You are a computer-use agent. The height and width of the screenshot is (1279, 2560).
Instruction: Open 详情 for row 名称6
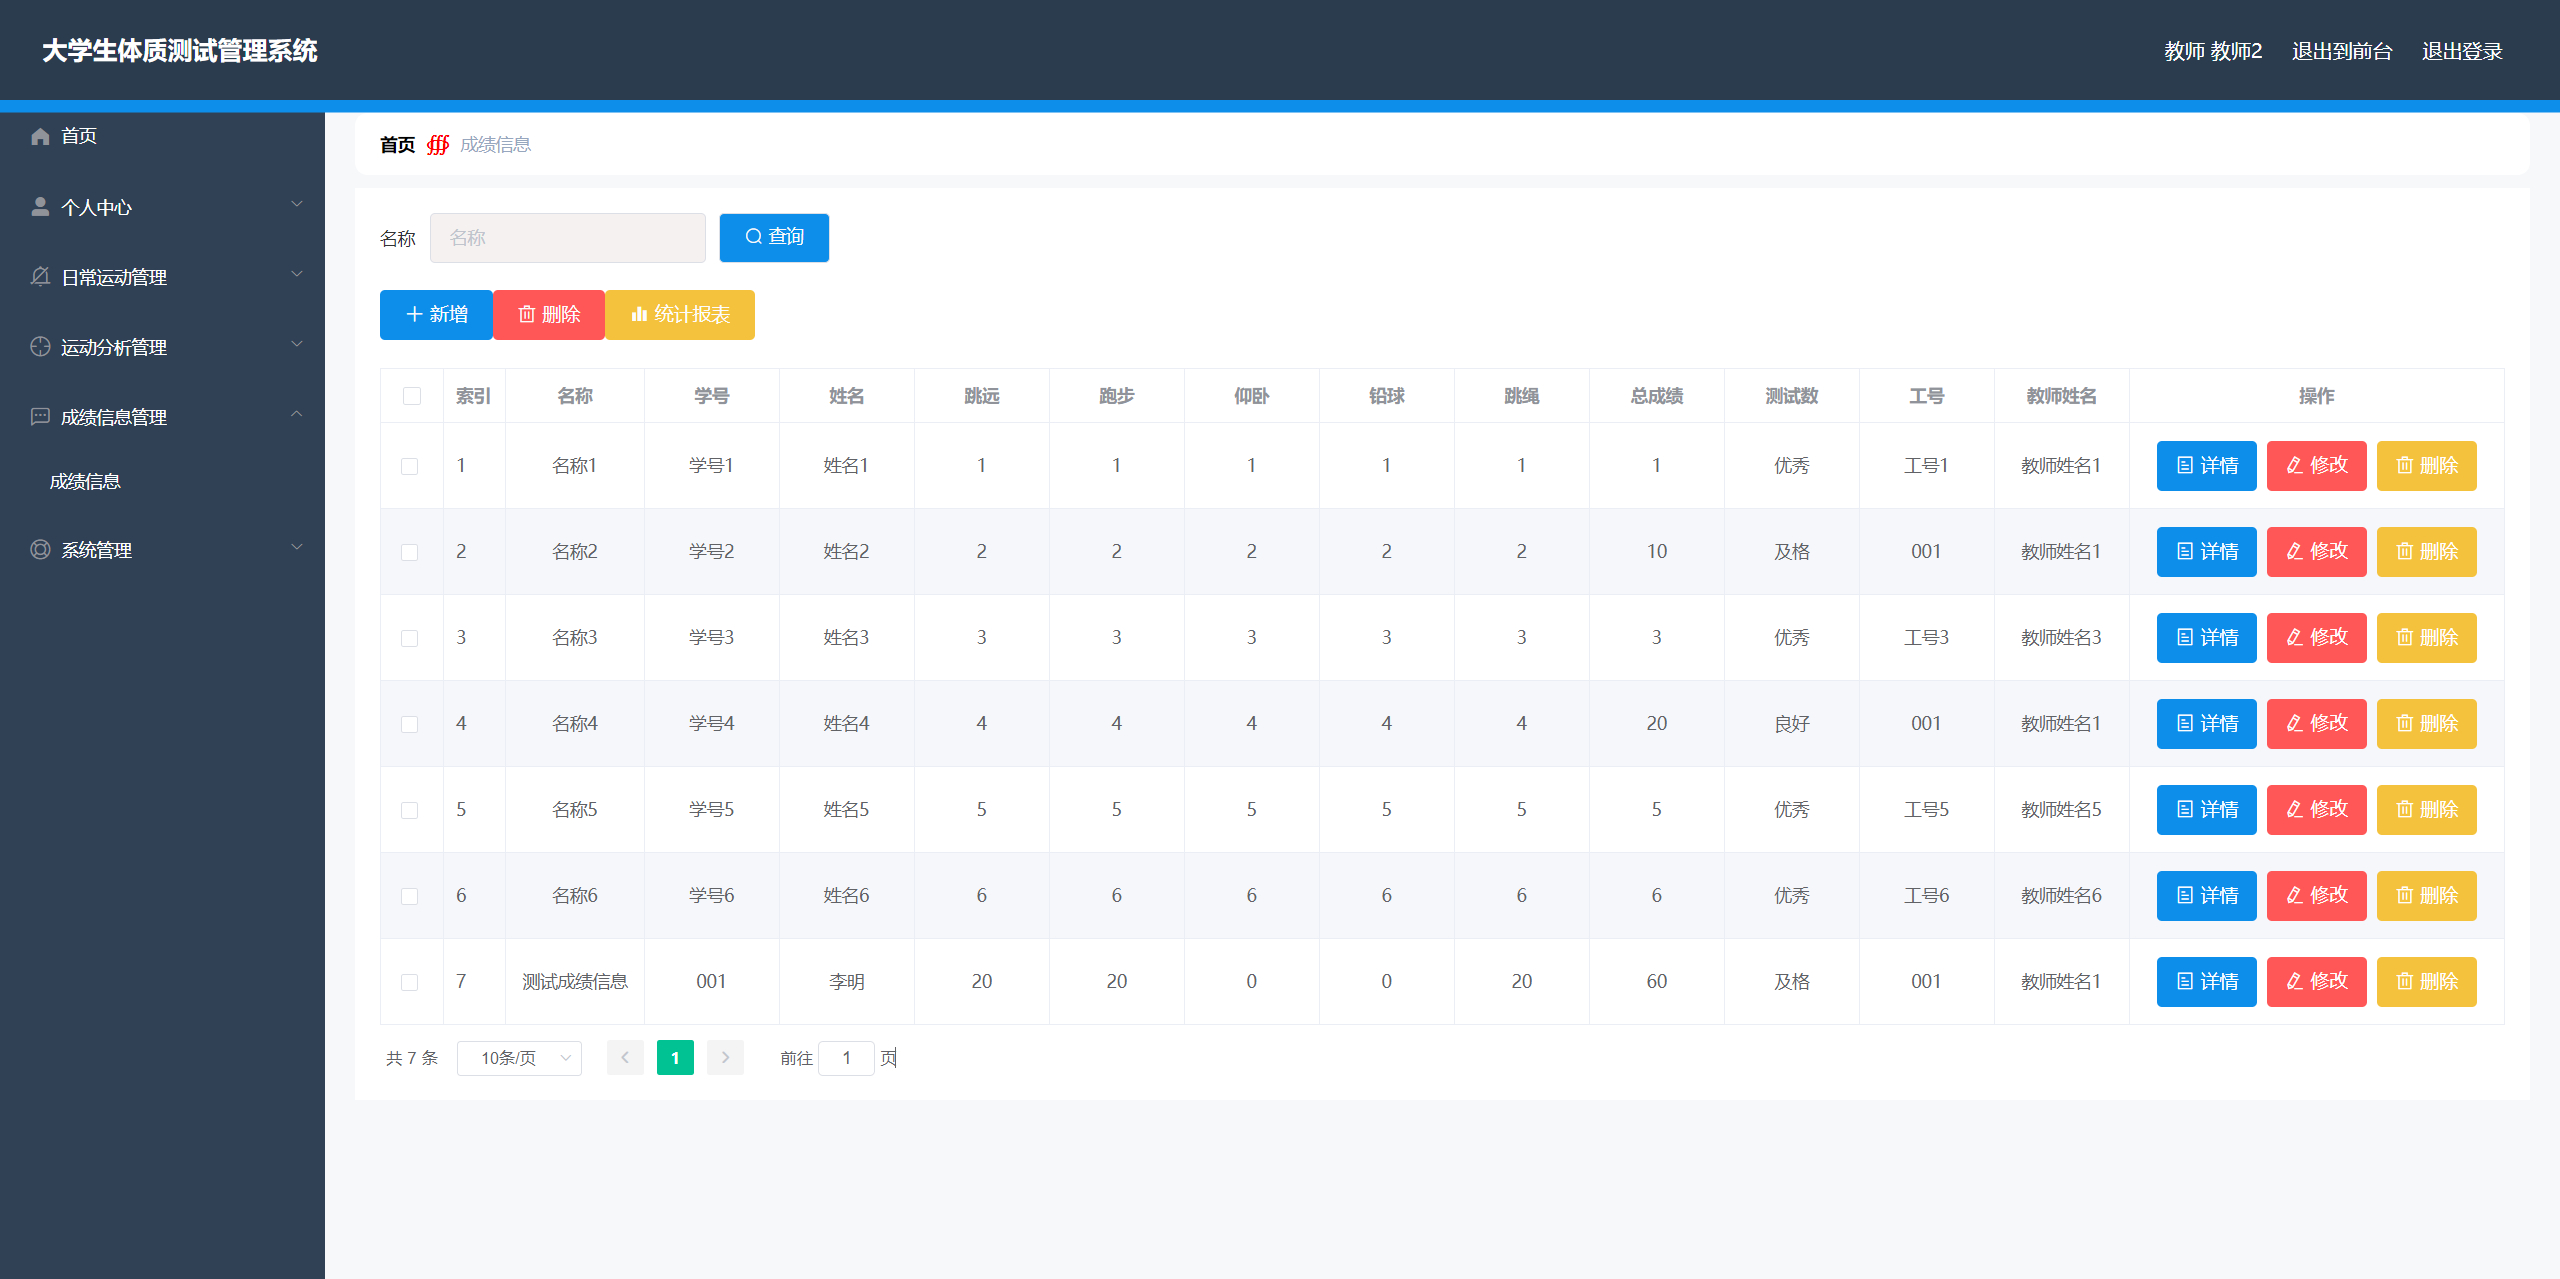pos(2206,896)
